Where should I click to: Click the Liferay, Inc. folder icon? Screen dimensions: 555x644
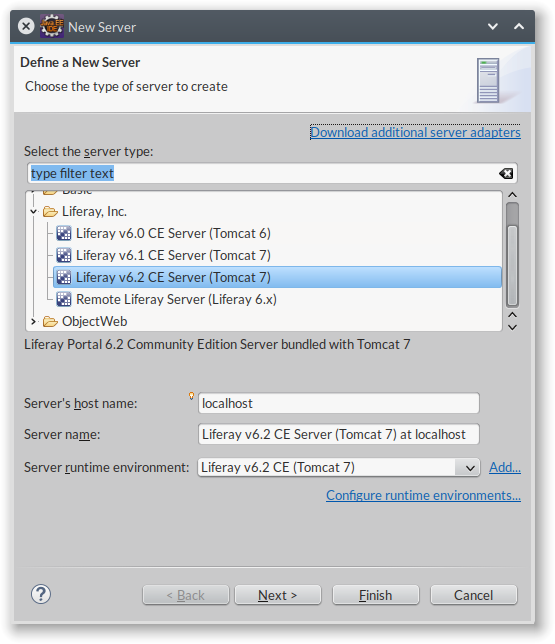click(50, 212)
